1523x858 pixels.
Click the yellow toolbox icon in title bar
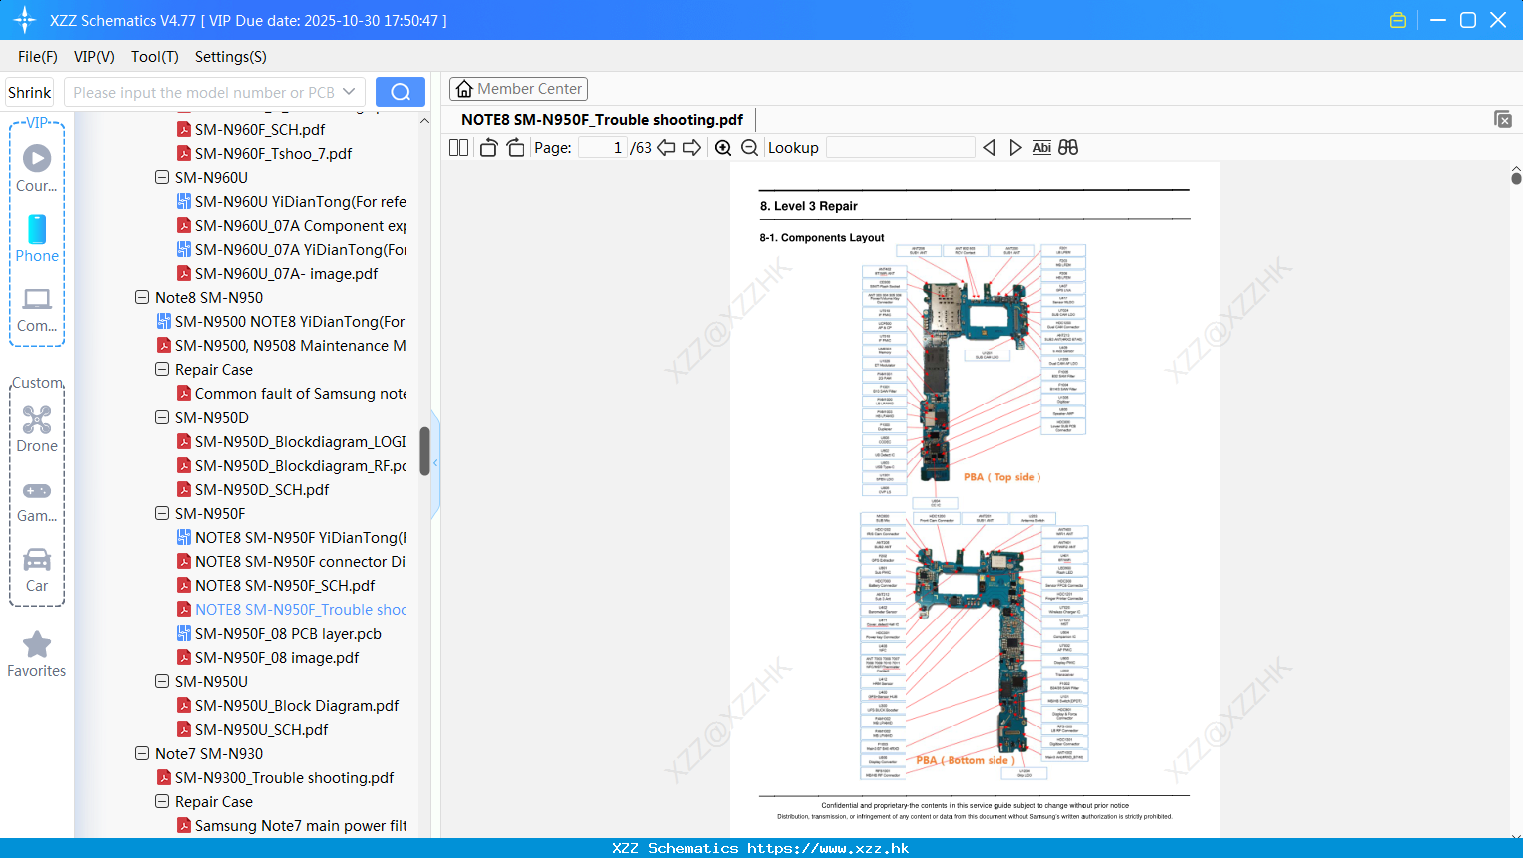(x=1398, y=20)
